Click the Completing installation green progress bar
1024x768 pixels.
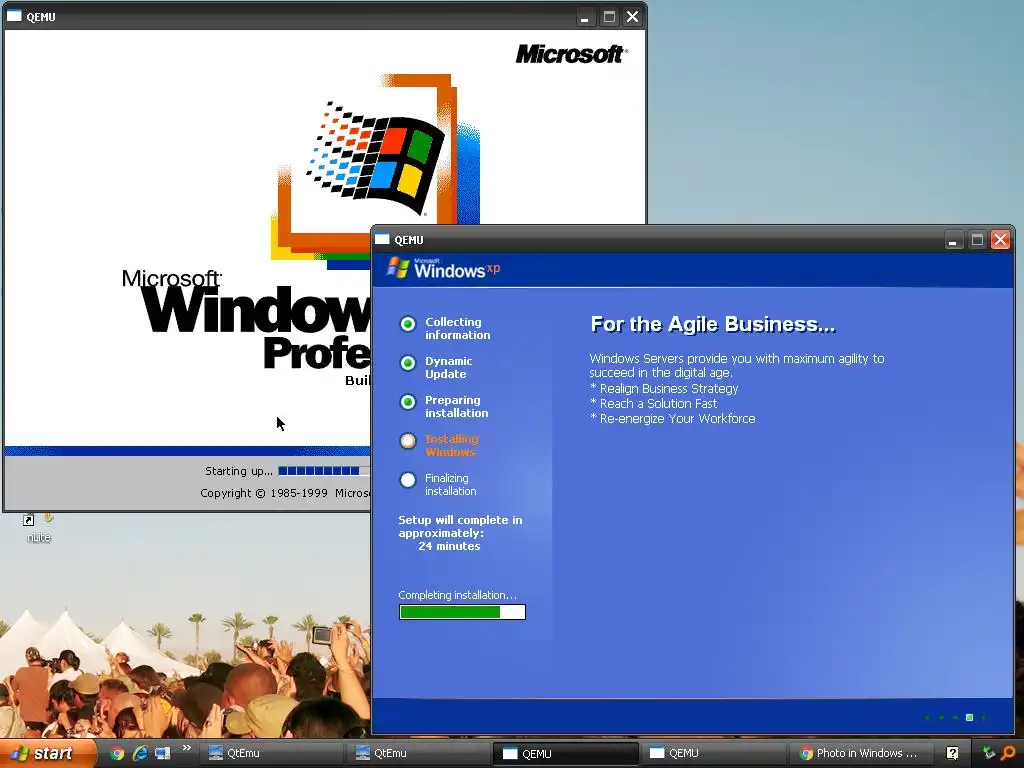tap(462, 612)
